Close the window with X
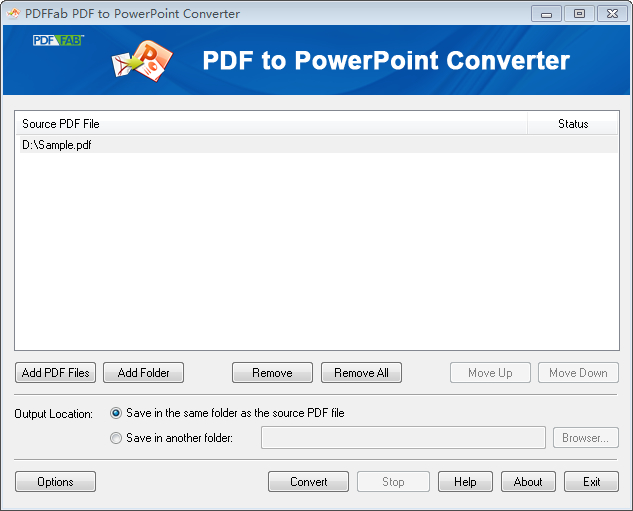633x511 pixels. [x=612, y=14]
